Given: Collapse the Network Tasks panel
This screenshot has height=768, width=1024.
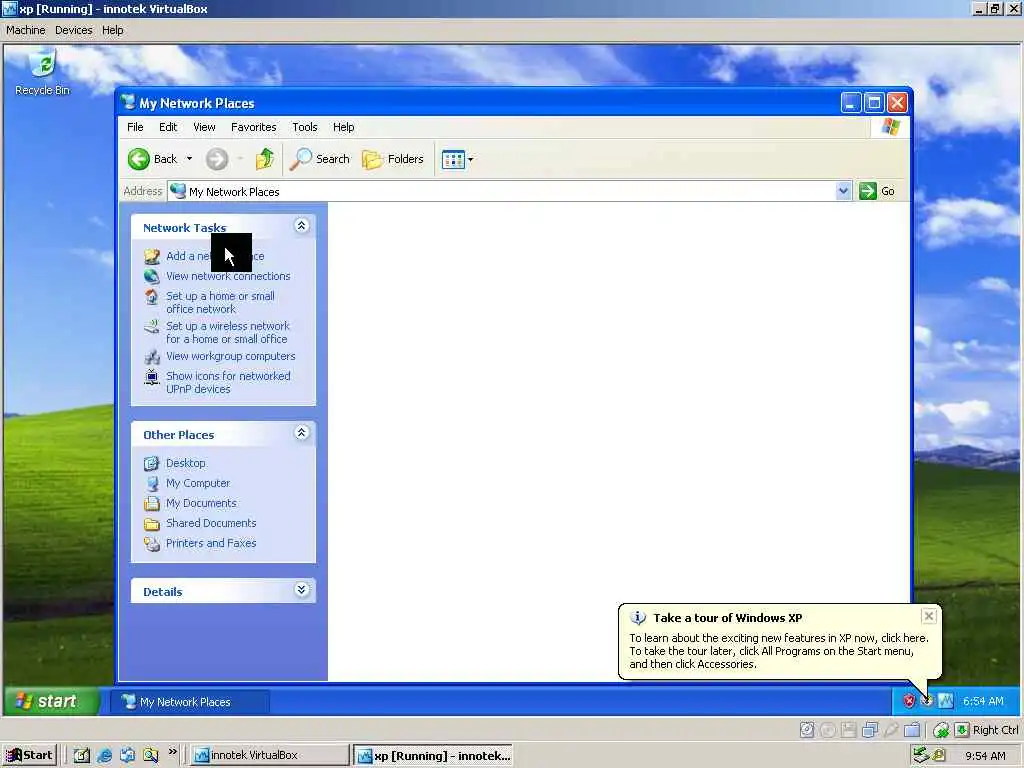Looking at the screenshot, I should pos(301,226).
